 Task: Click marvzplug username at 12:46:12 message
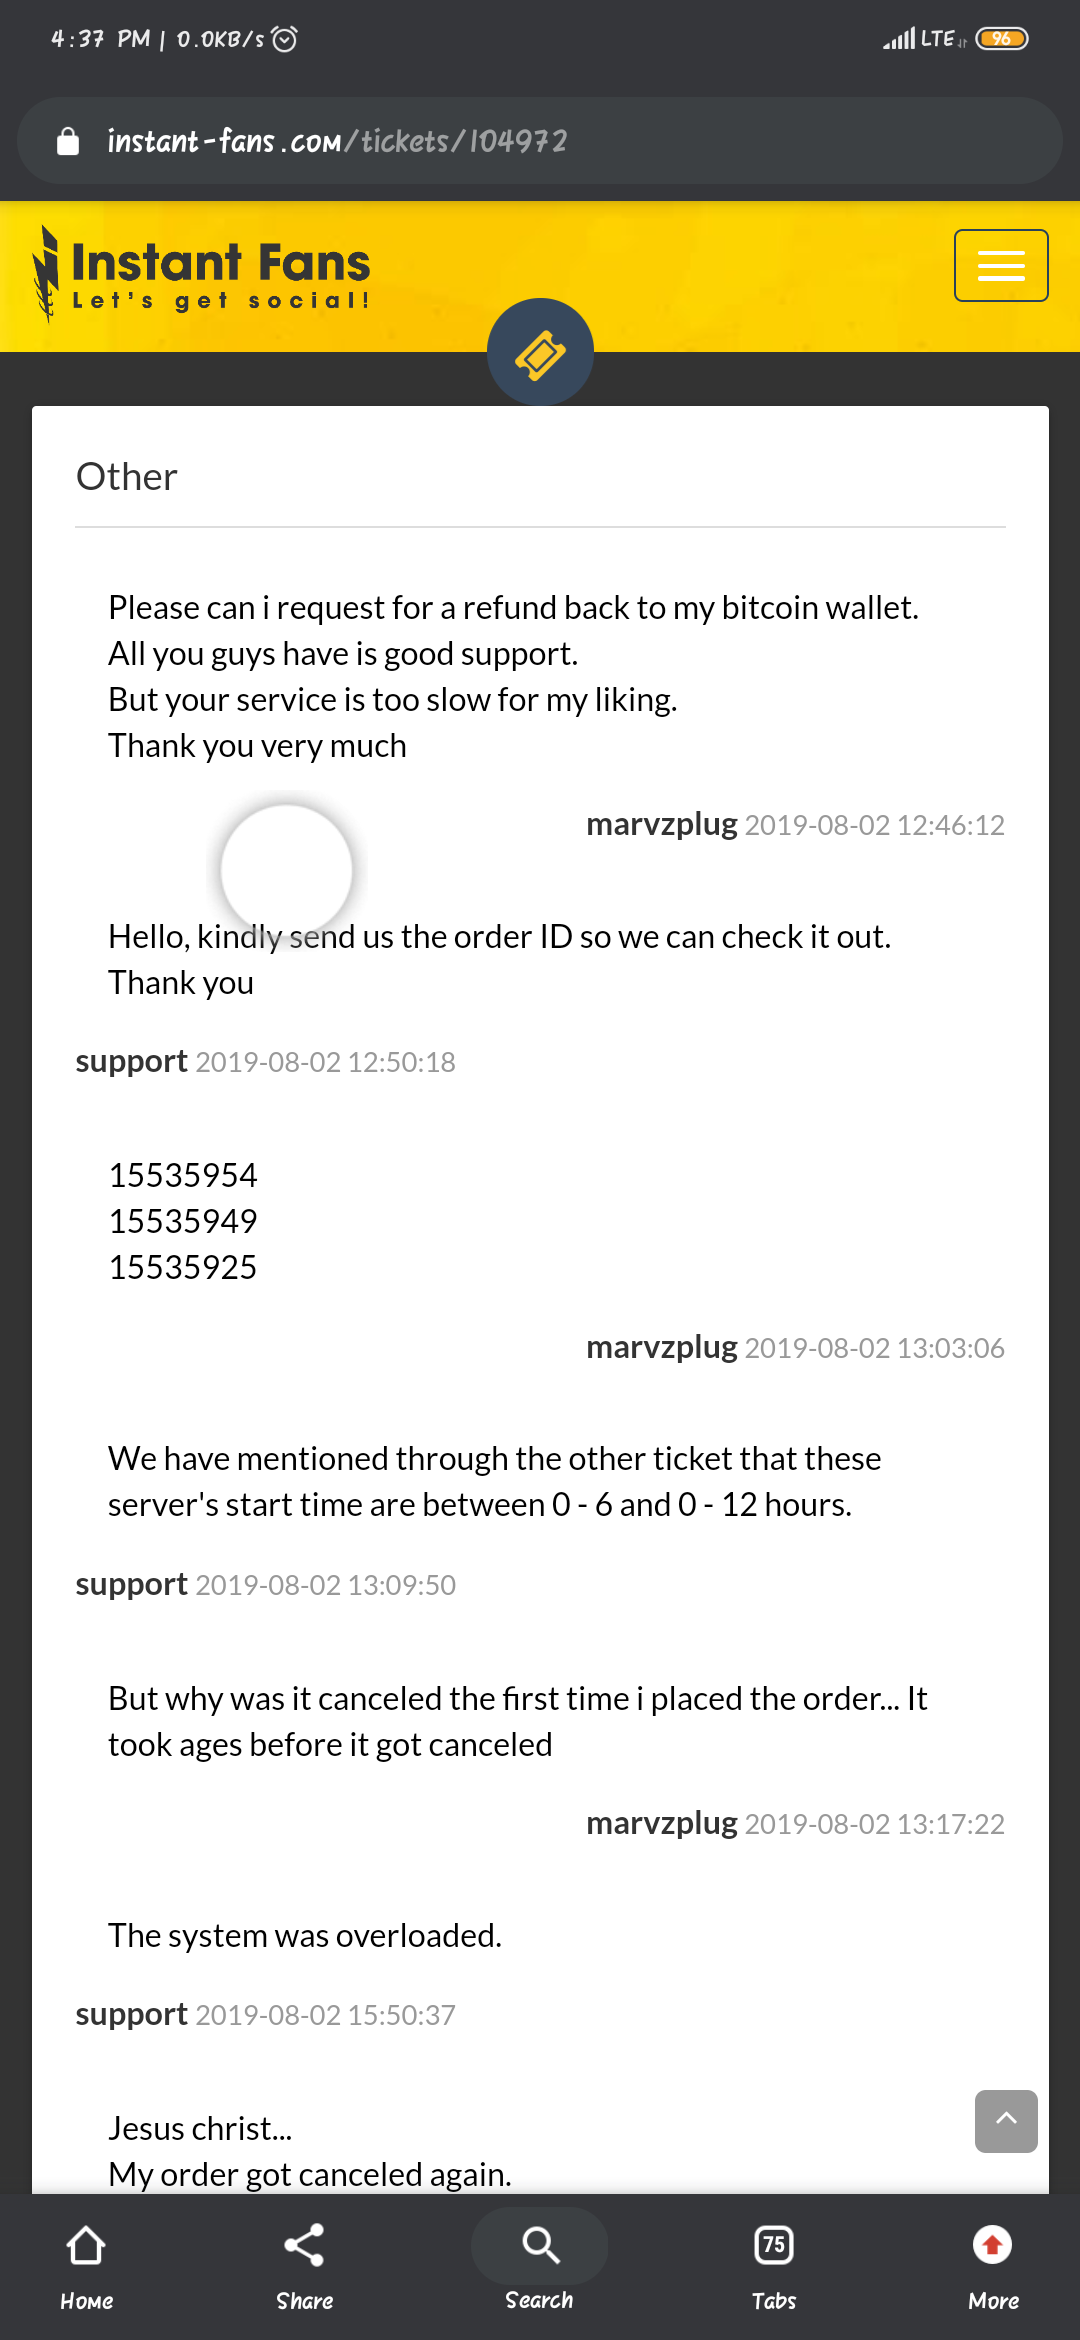point(662,825)
